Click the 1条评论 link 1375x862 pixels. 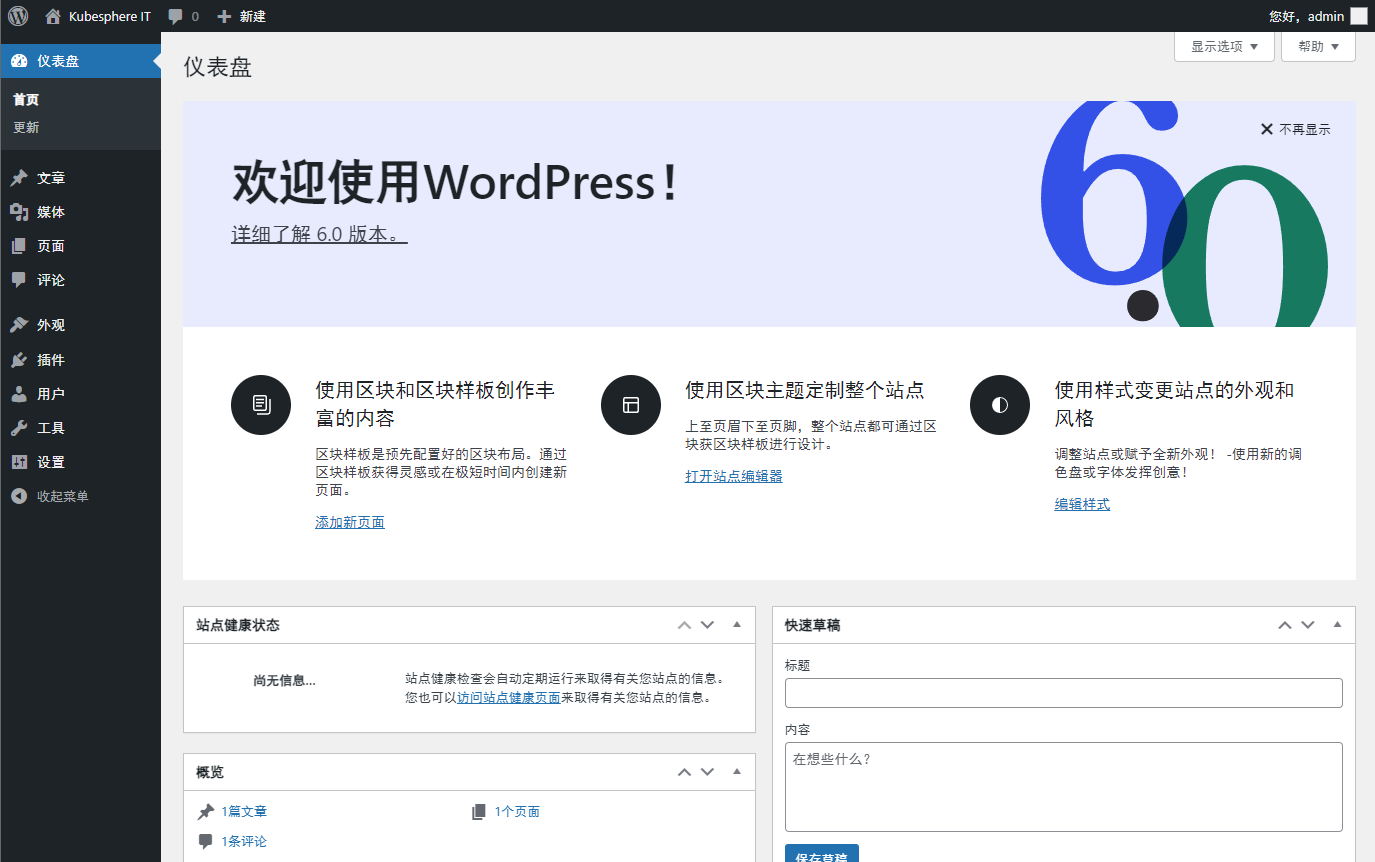click(x=244, y=841)
